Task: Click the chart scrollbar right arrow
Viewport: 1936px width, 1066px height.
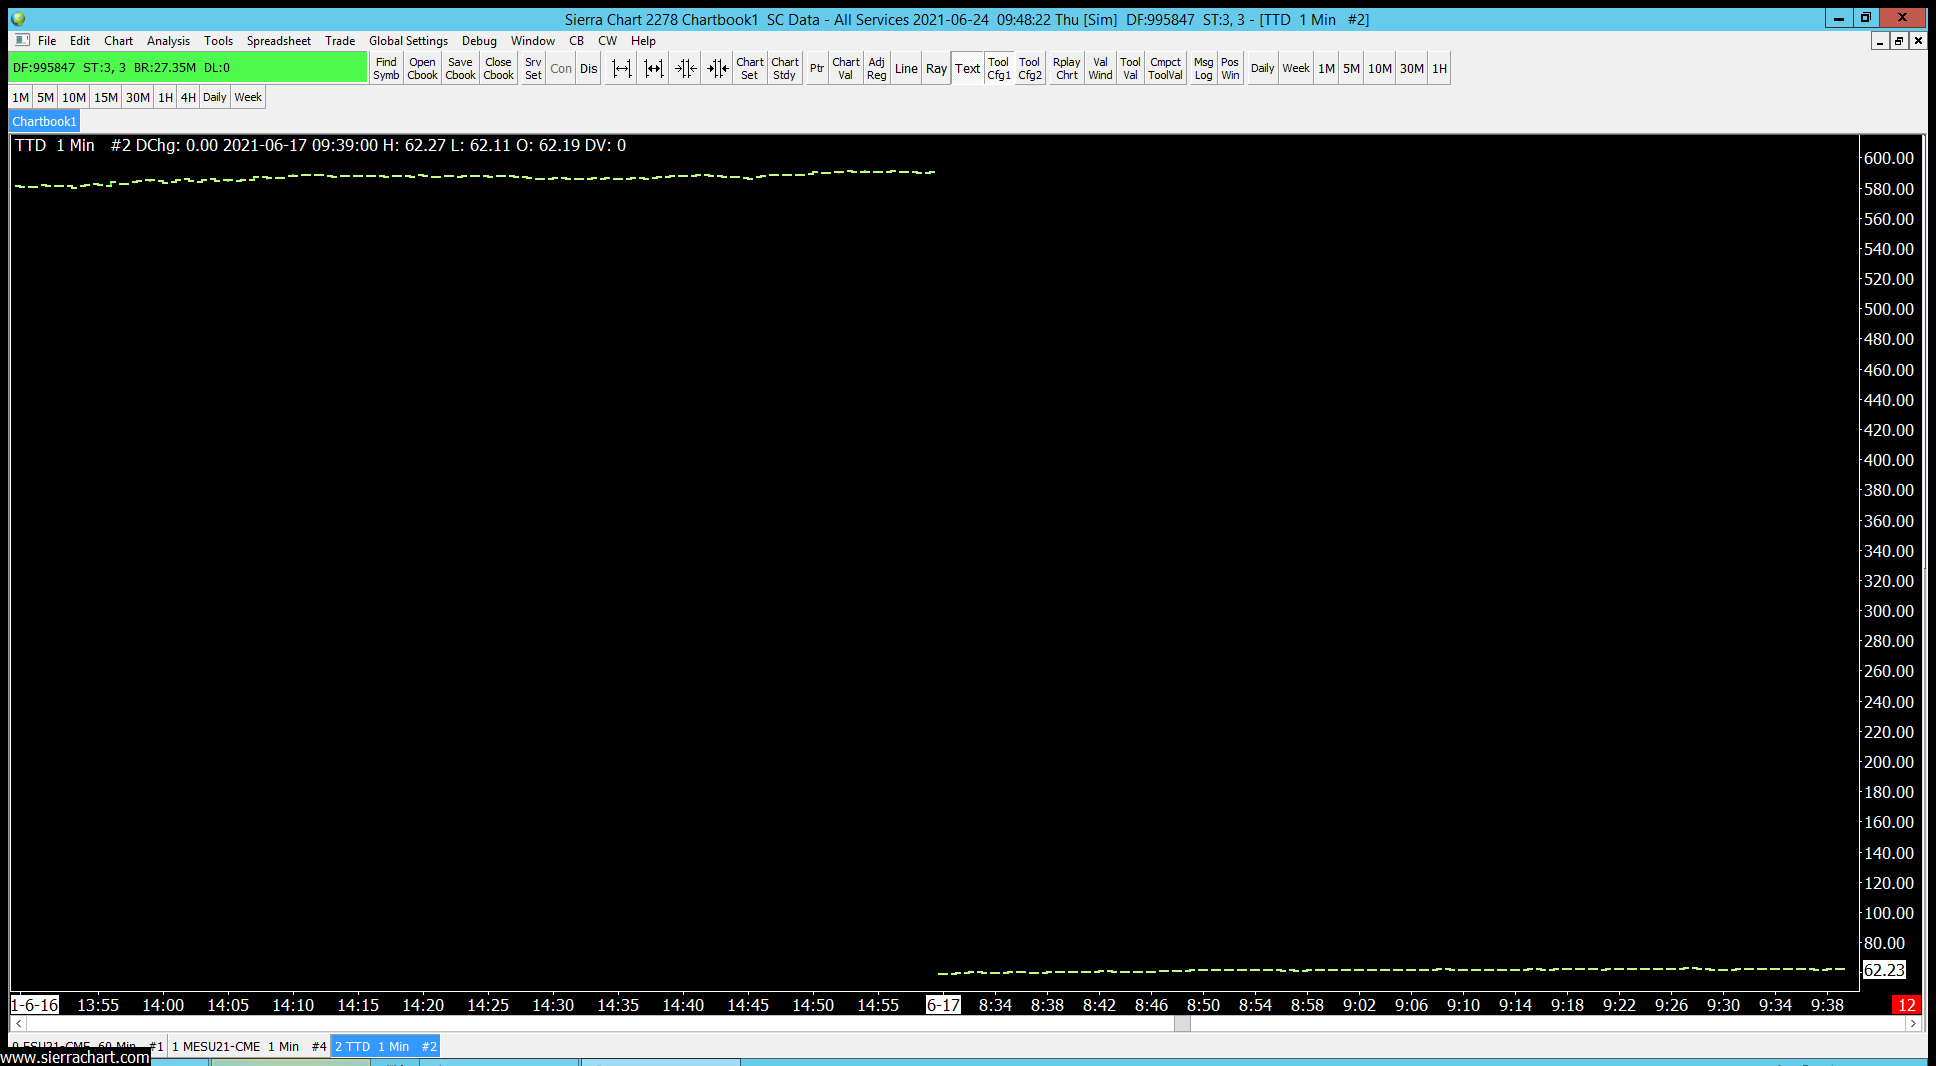Action: point(1913,1023)
